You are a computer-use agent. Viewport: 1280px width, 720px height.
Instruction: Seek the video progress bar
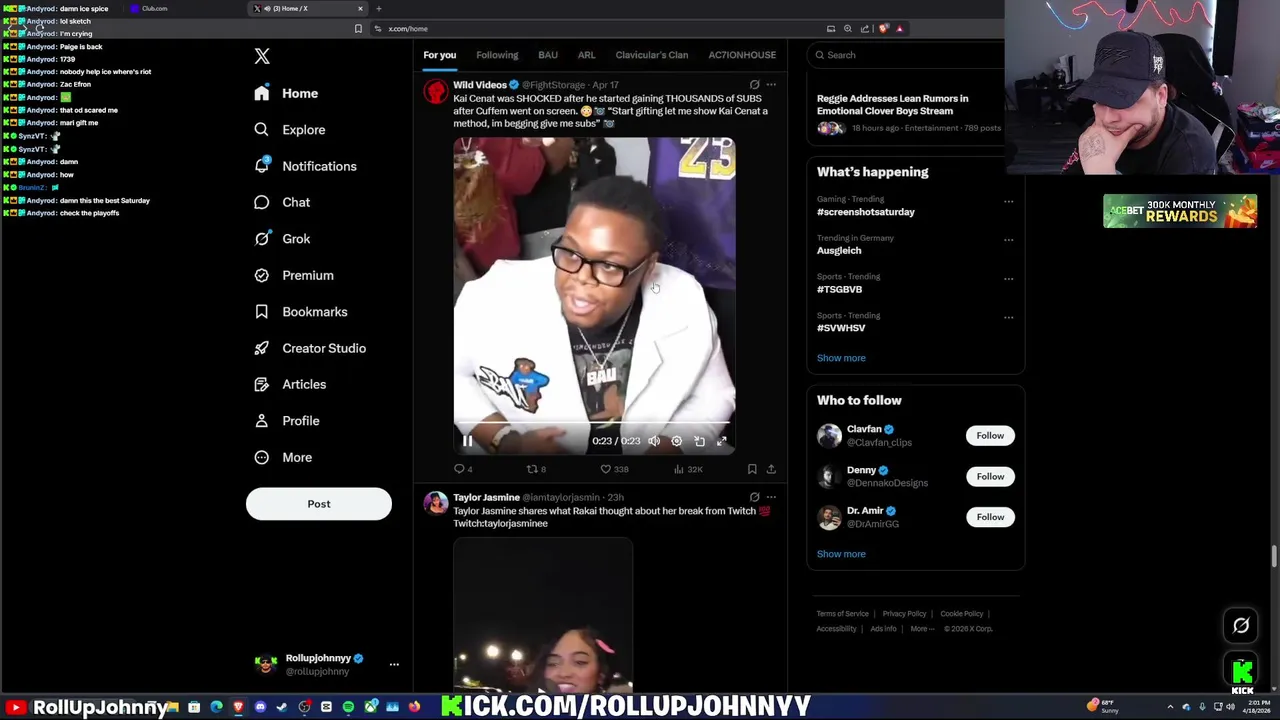594,424
